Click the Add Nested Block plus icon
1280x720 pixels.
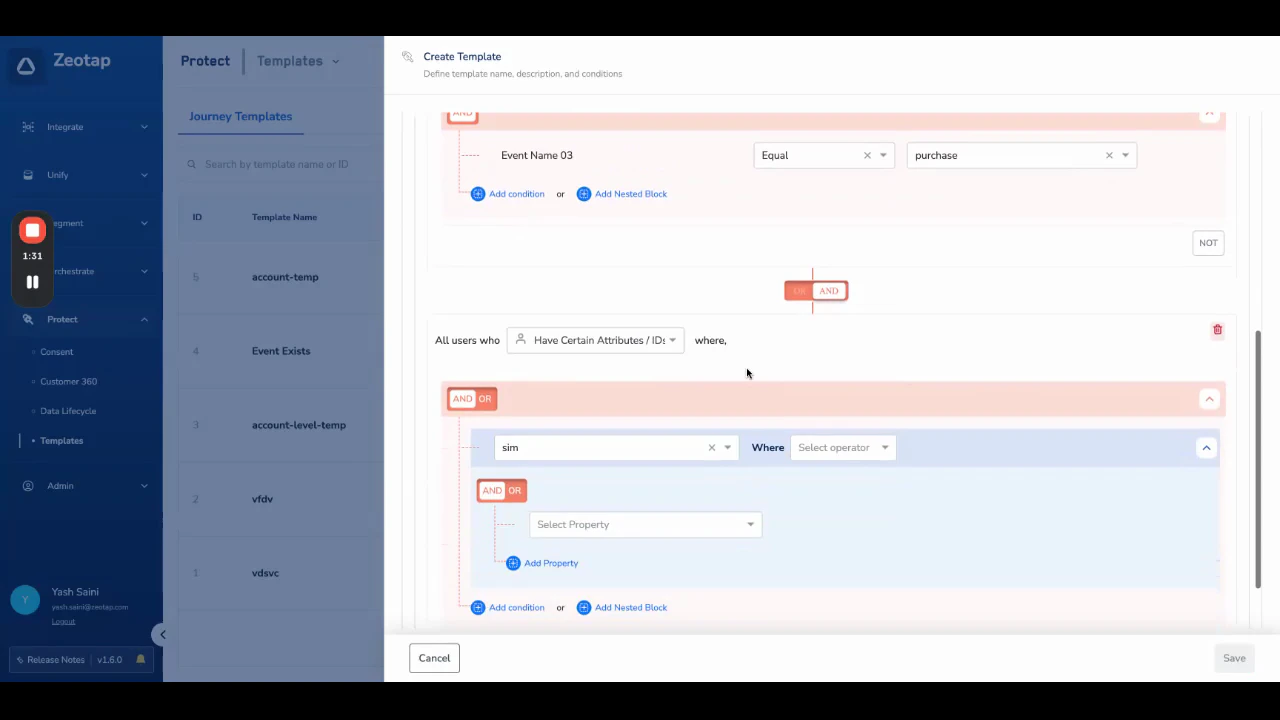(583, 607)
